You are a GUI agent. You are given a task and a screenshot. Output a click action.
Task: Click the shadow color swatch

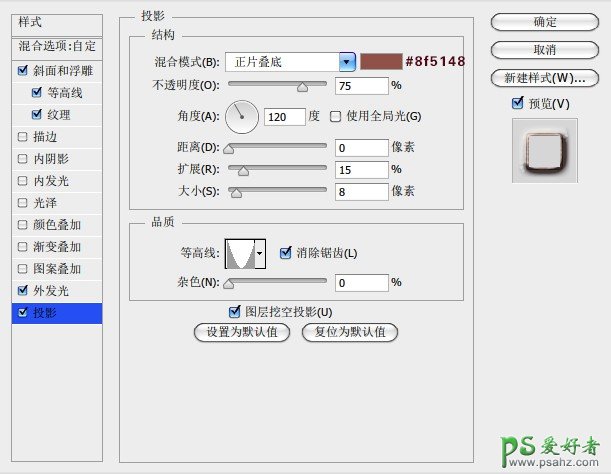click(x=380, y=62)
